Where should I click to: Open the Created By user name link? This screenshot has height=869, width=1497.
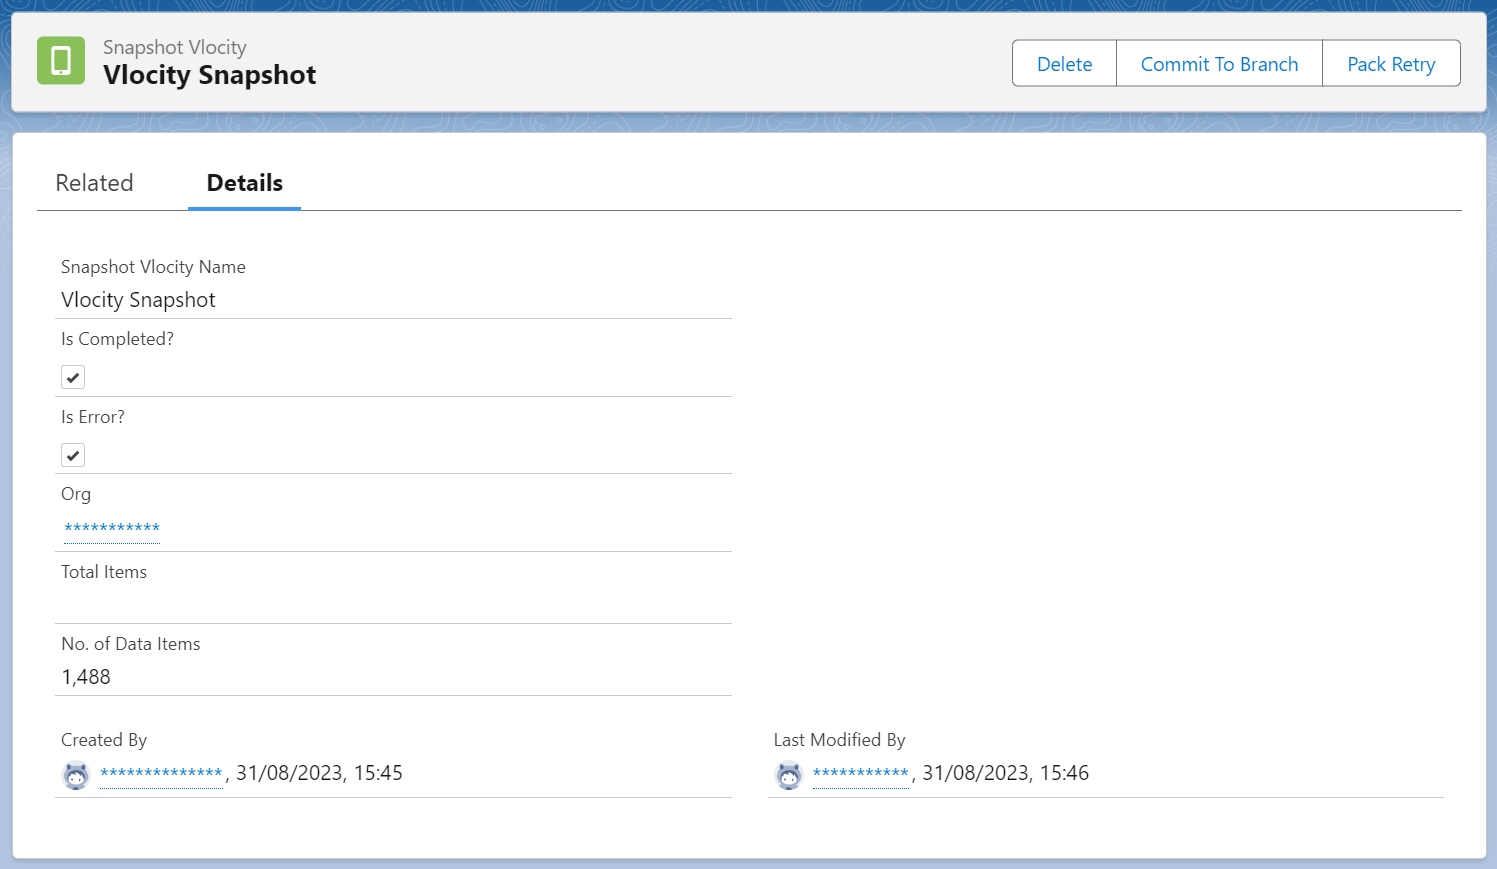click(x=161, y=773)
